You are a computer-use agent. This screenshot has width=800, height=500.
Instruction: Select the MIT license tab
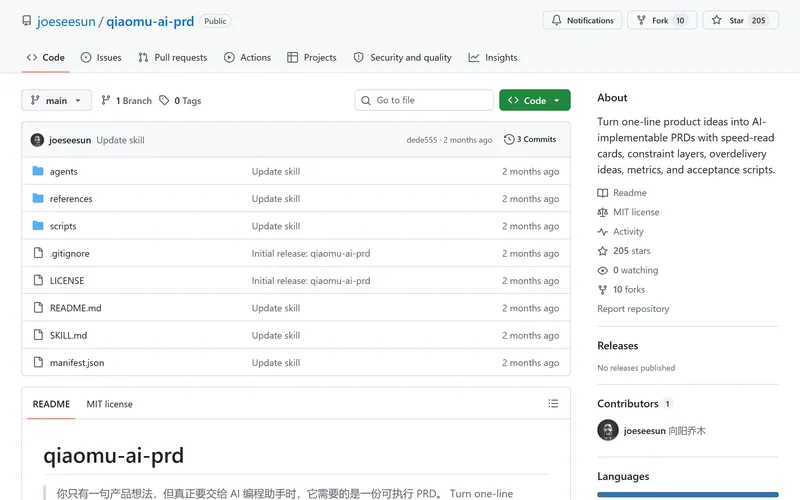pos(109,404)
